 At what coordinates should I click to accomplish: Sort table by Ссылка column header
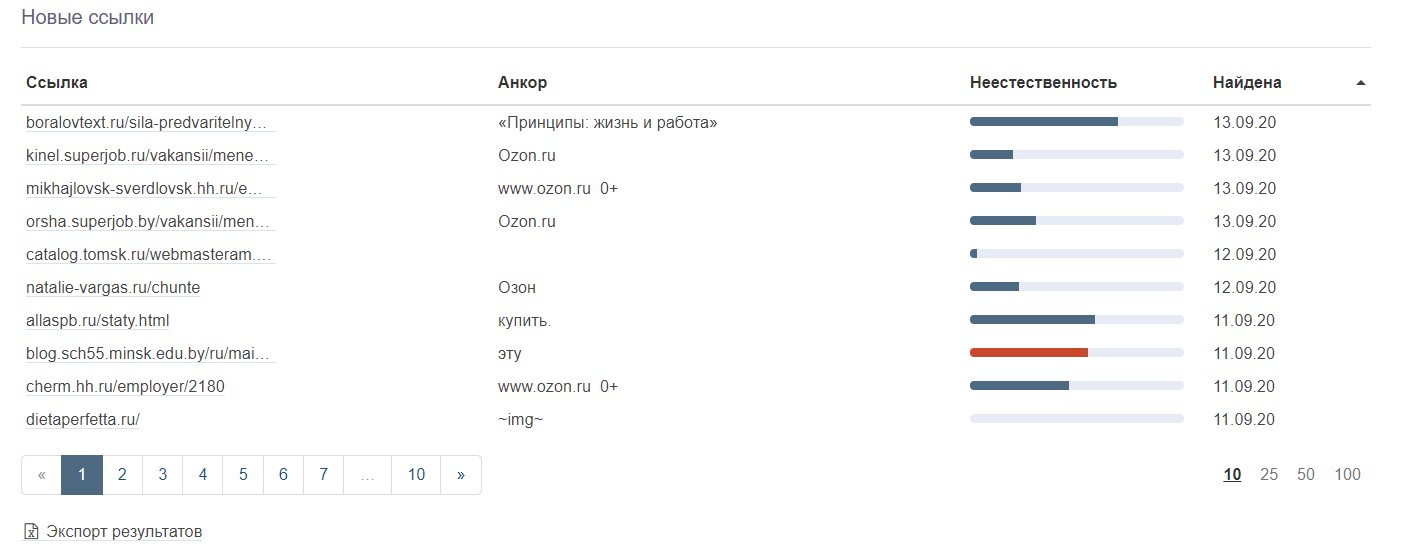(57, 83)
